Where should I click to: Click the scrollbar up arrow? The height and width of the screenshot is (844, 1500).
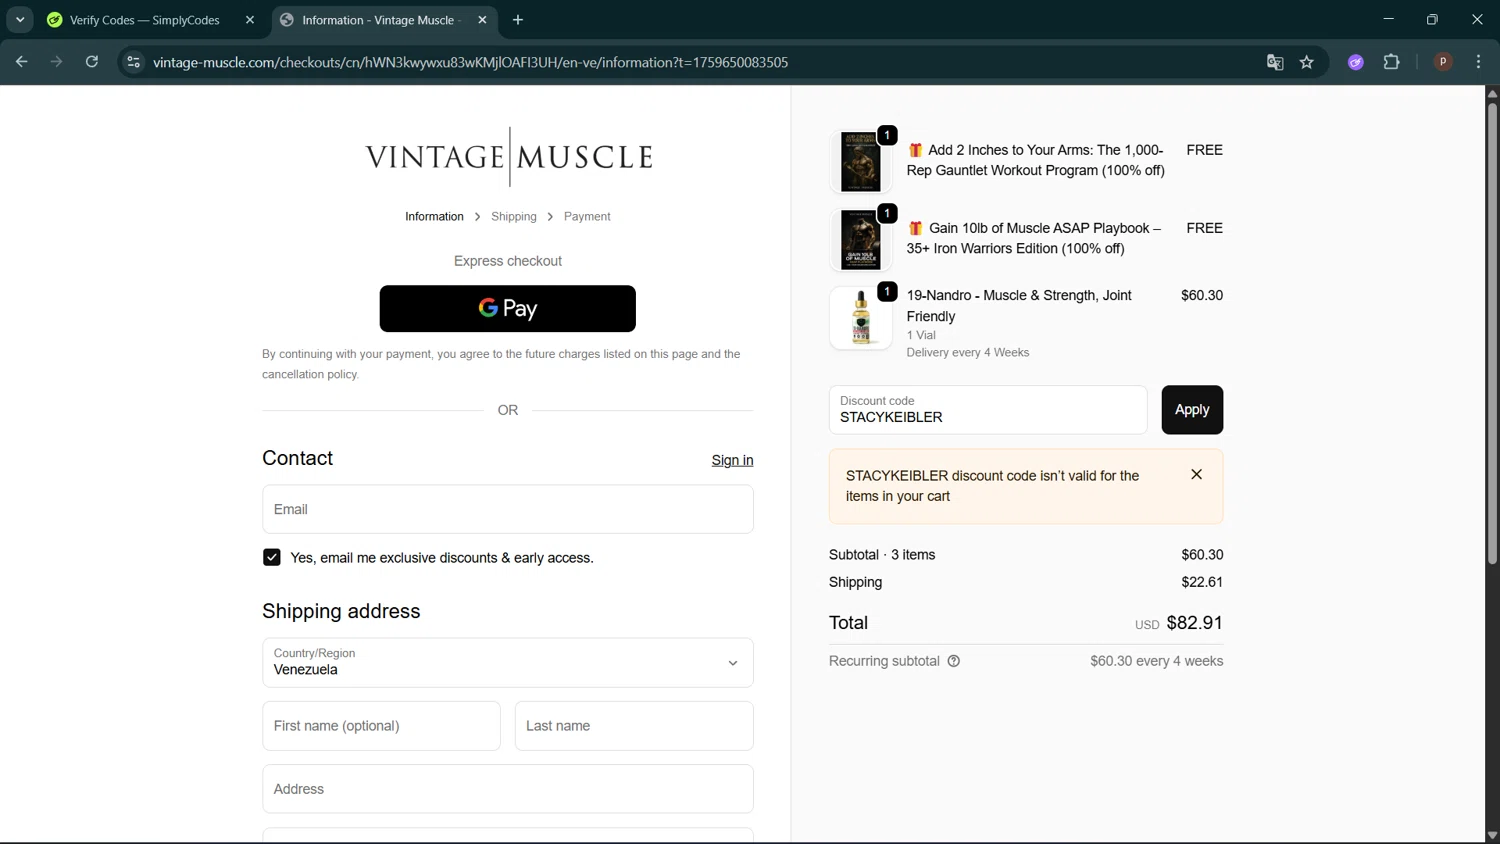(1492, 93)
